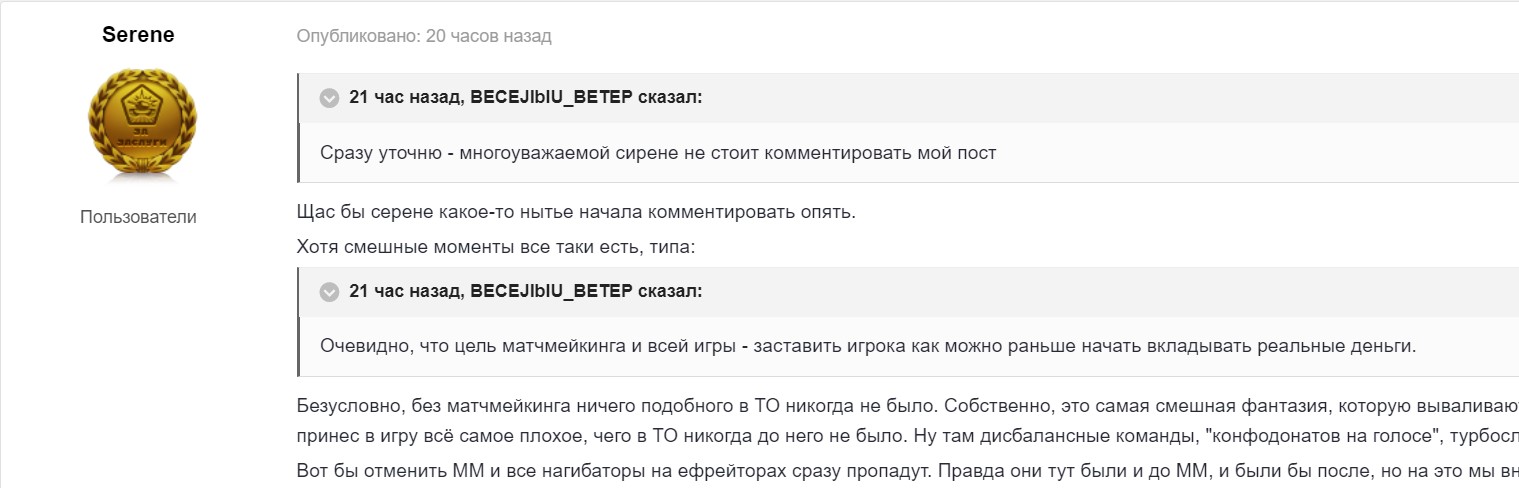
Task: Click the line starting 'Щас бы серене'
Action: (576, 214)
